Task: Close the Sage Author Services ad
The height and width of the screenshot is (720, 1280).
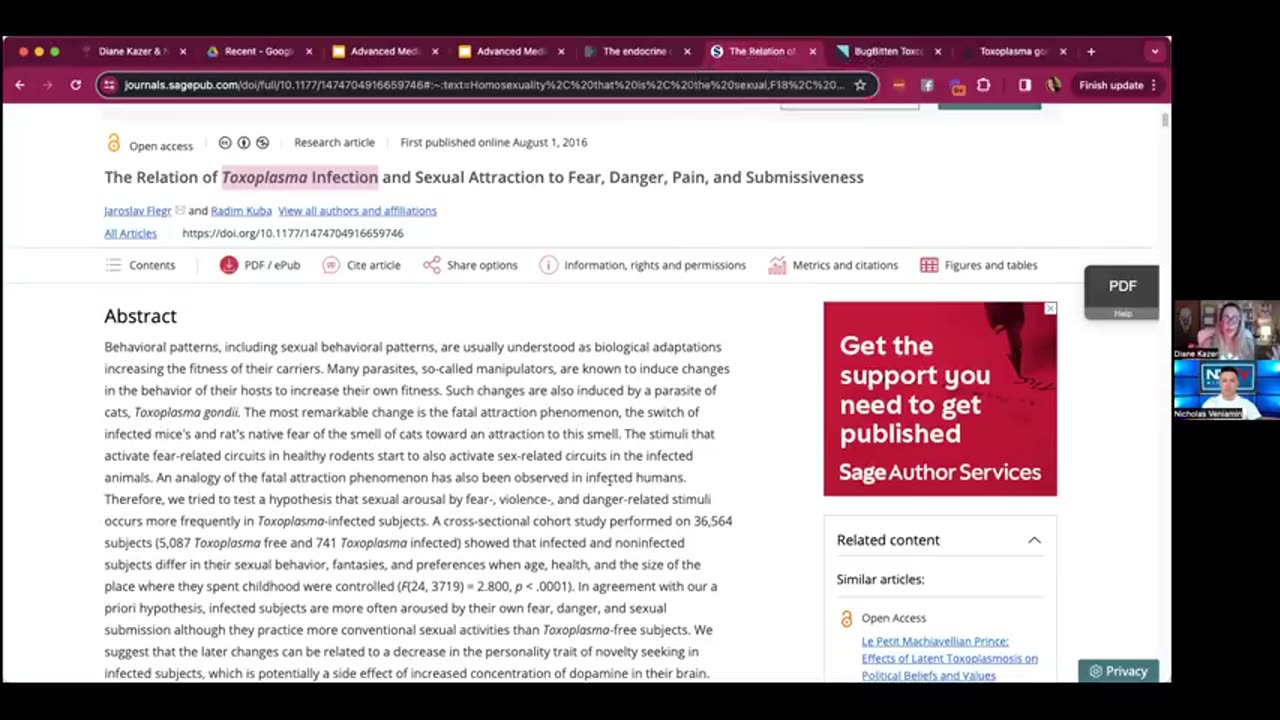Action: tap(1049, 309)
